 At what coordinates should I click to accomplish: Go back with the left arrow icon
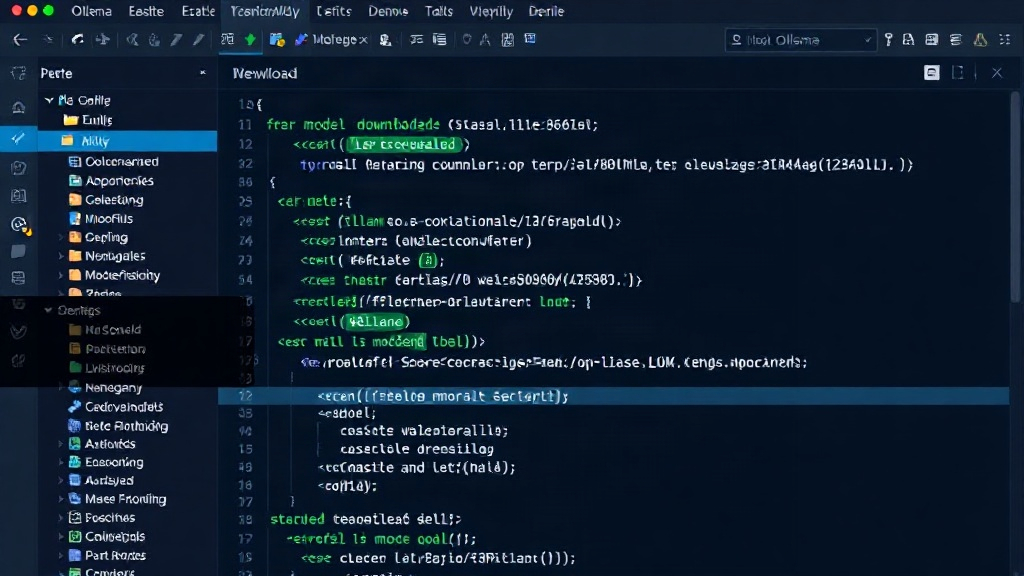(x=20, y=40)
